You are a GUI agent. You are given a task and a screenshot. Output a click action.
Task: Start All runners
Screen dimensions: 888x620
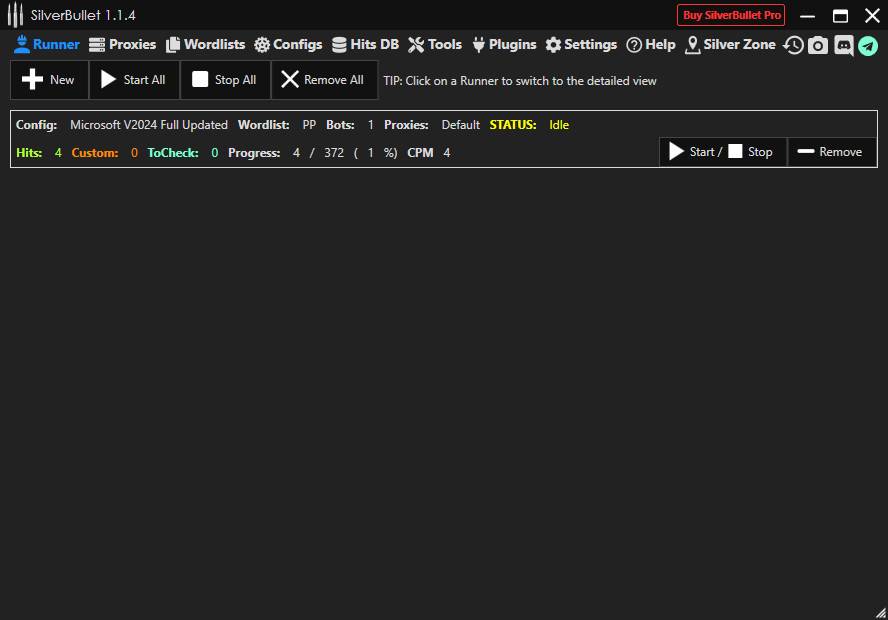point(134,80)
